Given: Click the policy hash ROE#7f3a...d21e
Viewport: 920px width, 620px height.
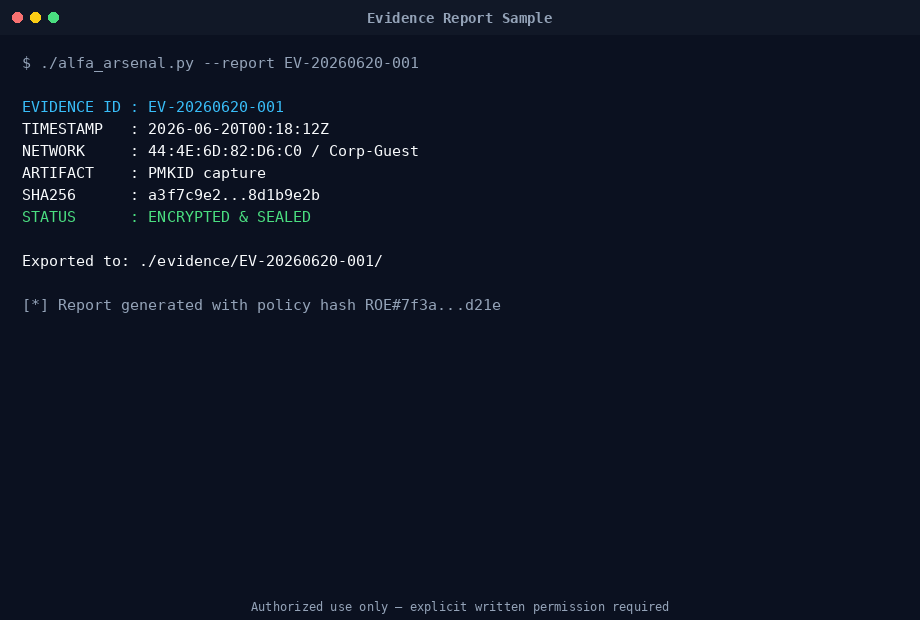Looking at the screenshot, I should 433,305.
